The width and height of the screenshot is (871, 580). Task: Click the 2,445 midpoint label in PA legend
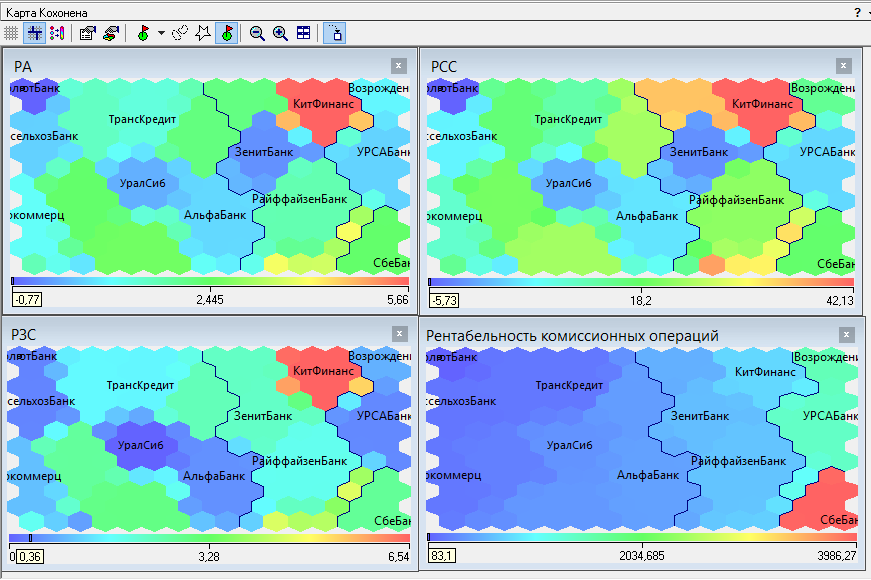[x=210, y=300]
